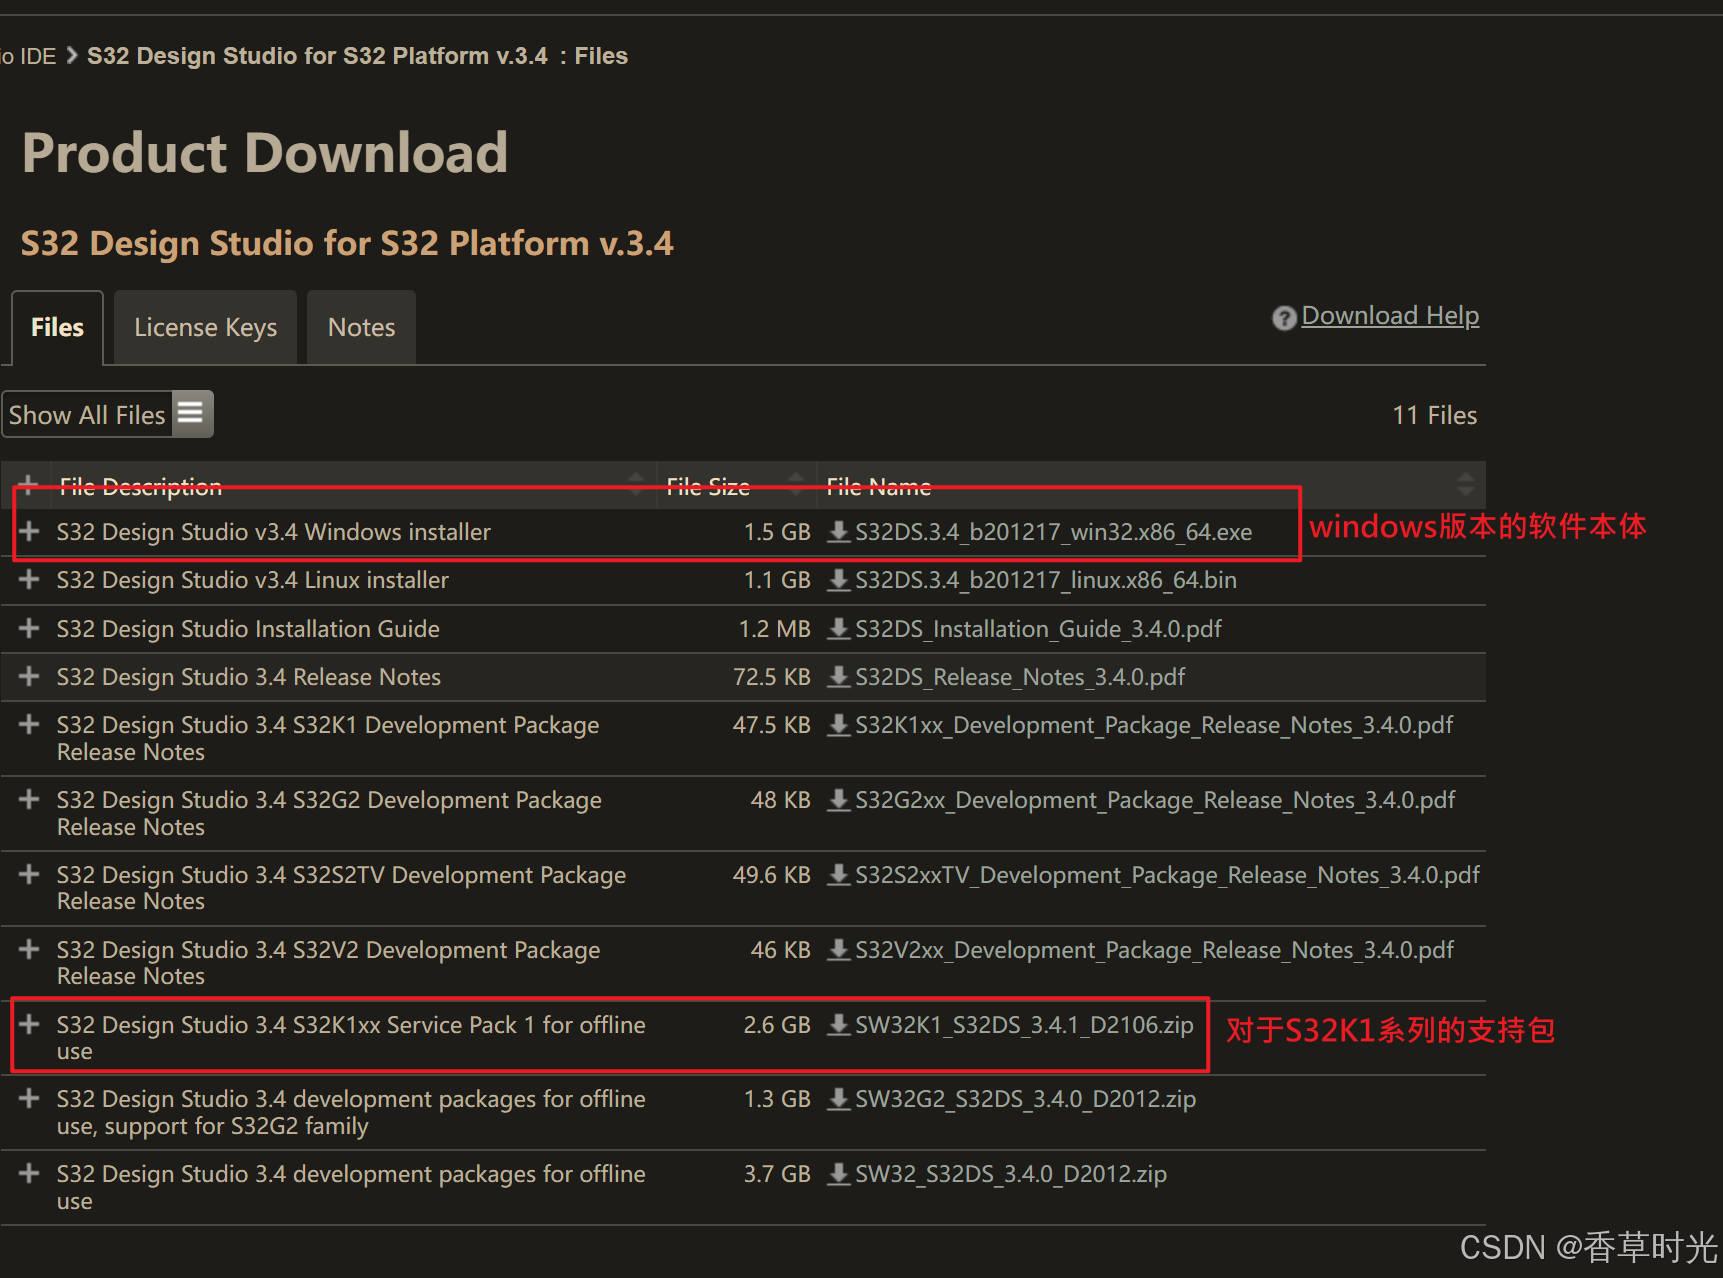Sort by File Description column
The image size is (1723, 1278).
(x=352, y=486)
